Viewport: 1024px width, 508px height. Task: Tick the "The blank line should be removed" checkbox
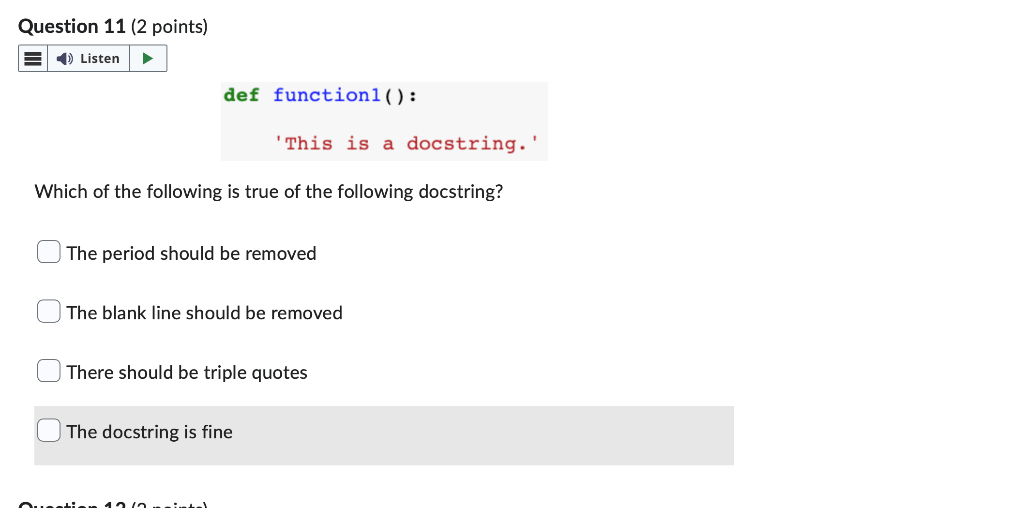coord(48,311)
